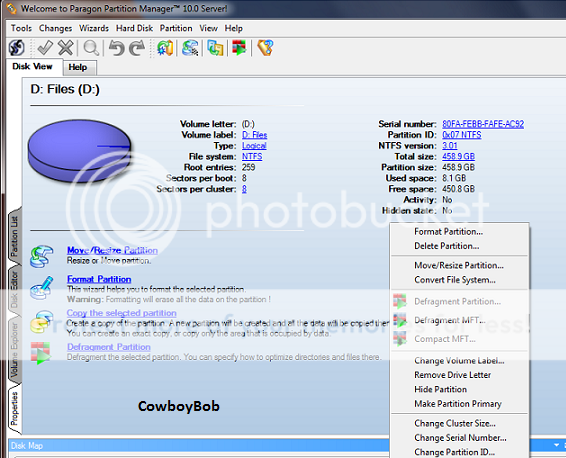Open the Changes menu
Screen dimensions: 566x458
point(55,28)
